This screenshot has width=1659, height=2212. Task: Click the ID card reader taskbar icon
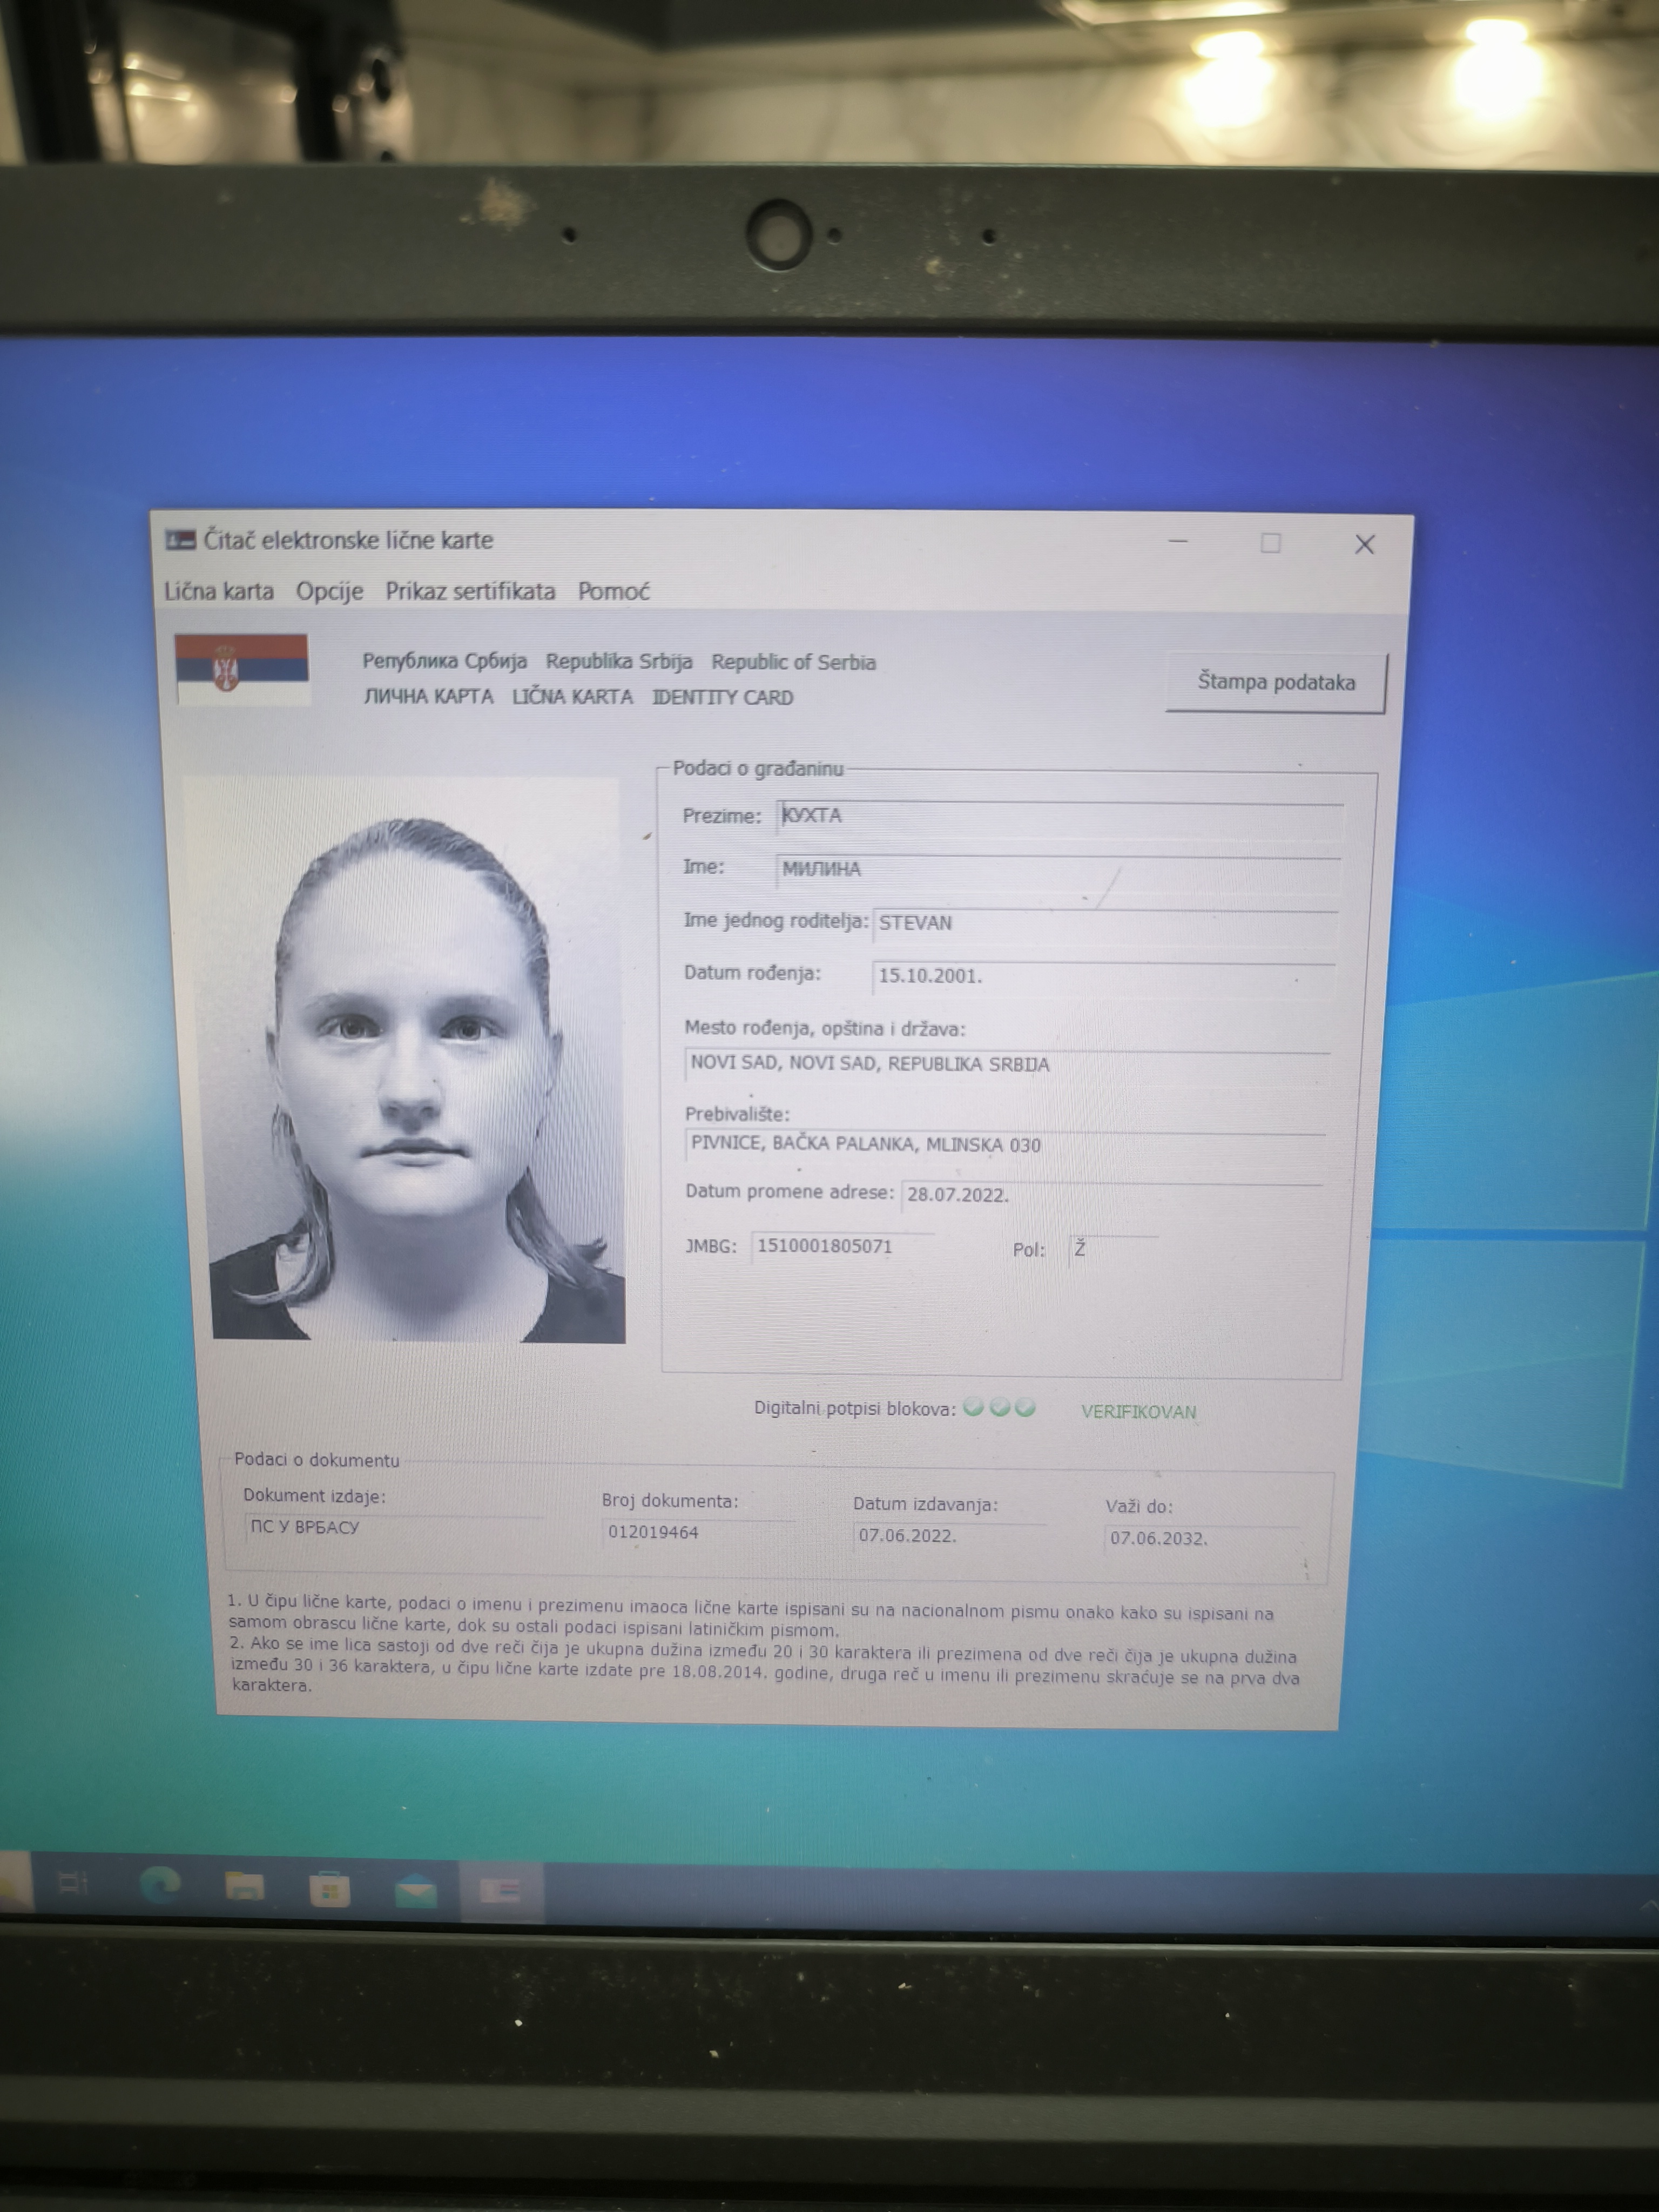tap(500, 1891)
